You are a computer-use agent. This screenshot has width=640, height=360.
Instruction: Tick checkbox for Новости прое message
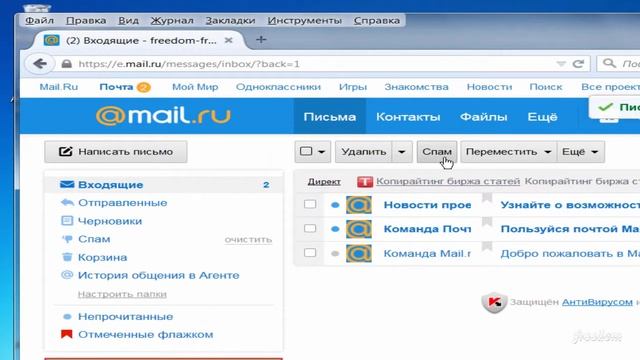[x=310, y=204]
